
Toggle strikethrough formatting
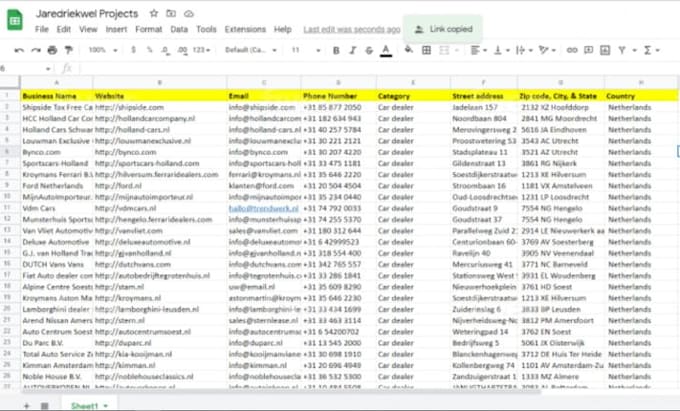(369, 50)
